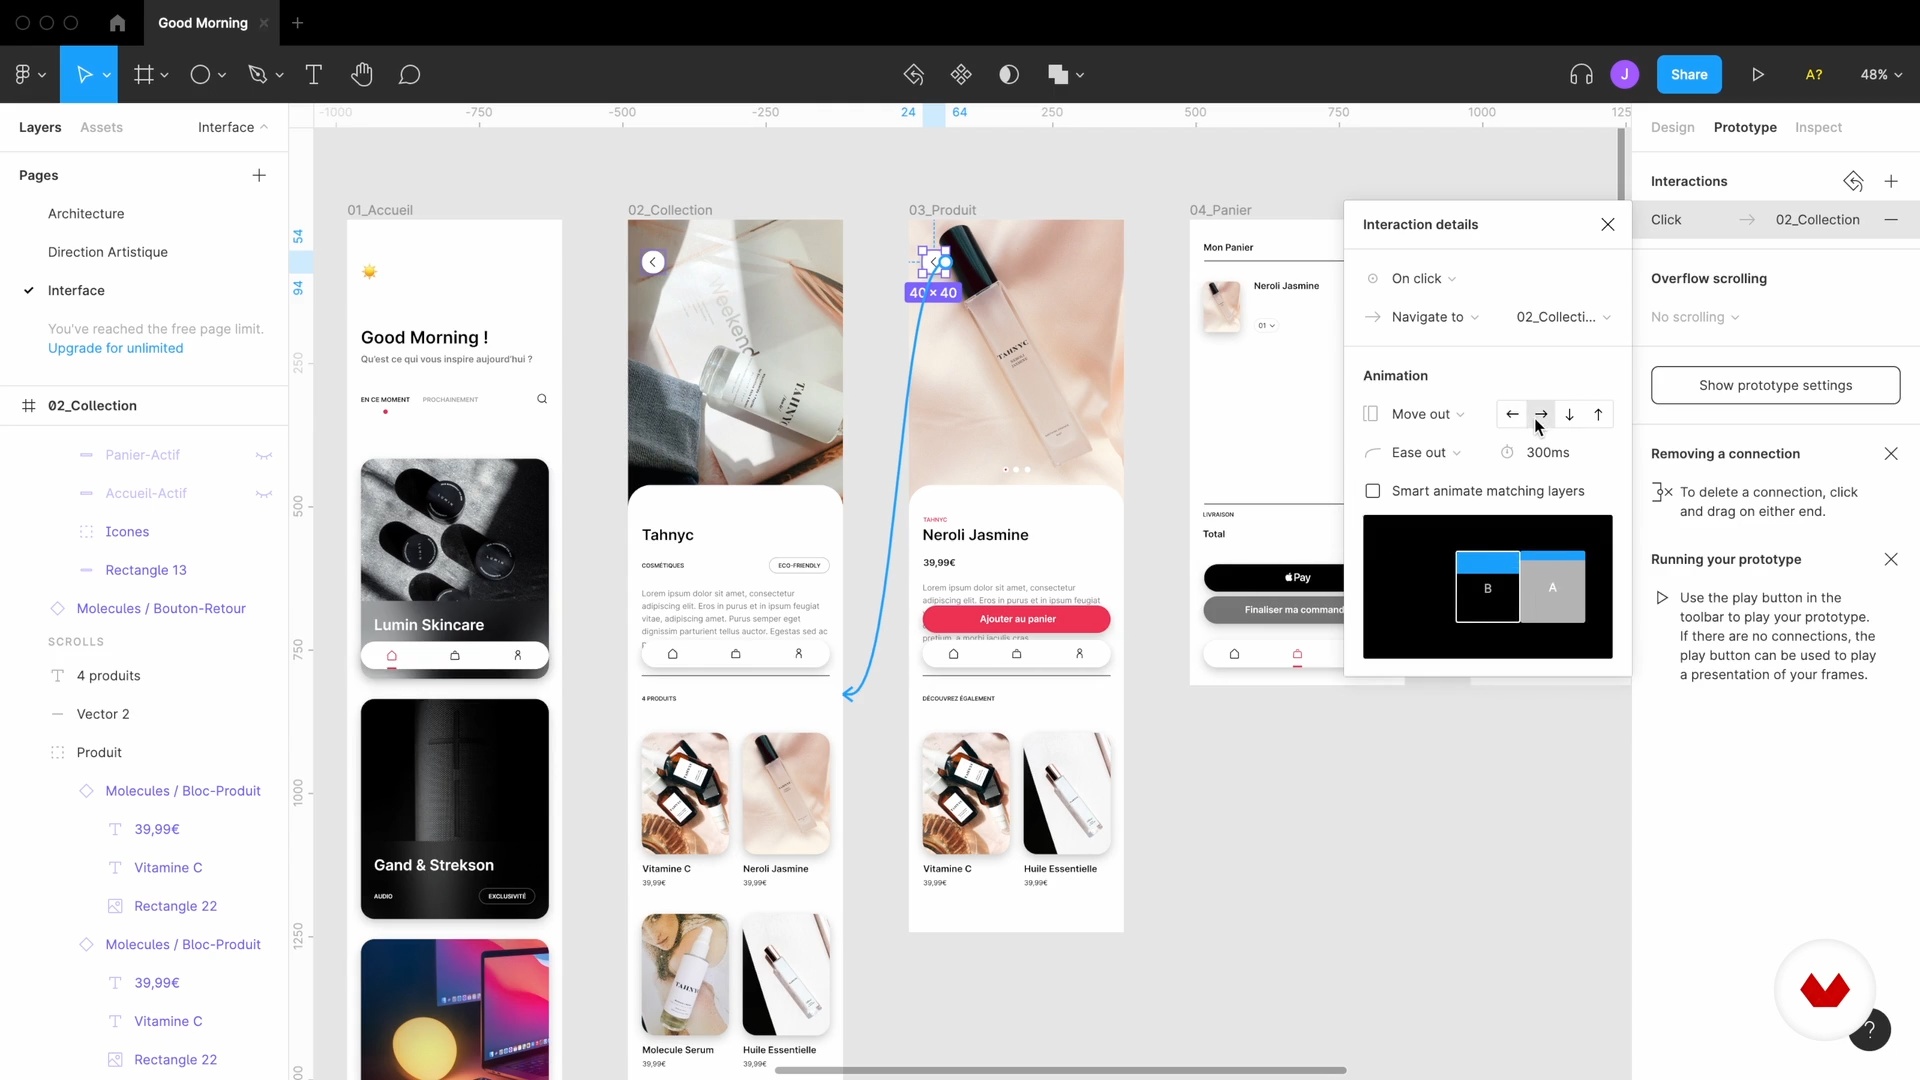1920x1080 pixels.
Task: Select the Comment tool
Action: tap(409, 74)
